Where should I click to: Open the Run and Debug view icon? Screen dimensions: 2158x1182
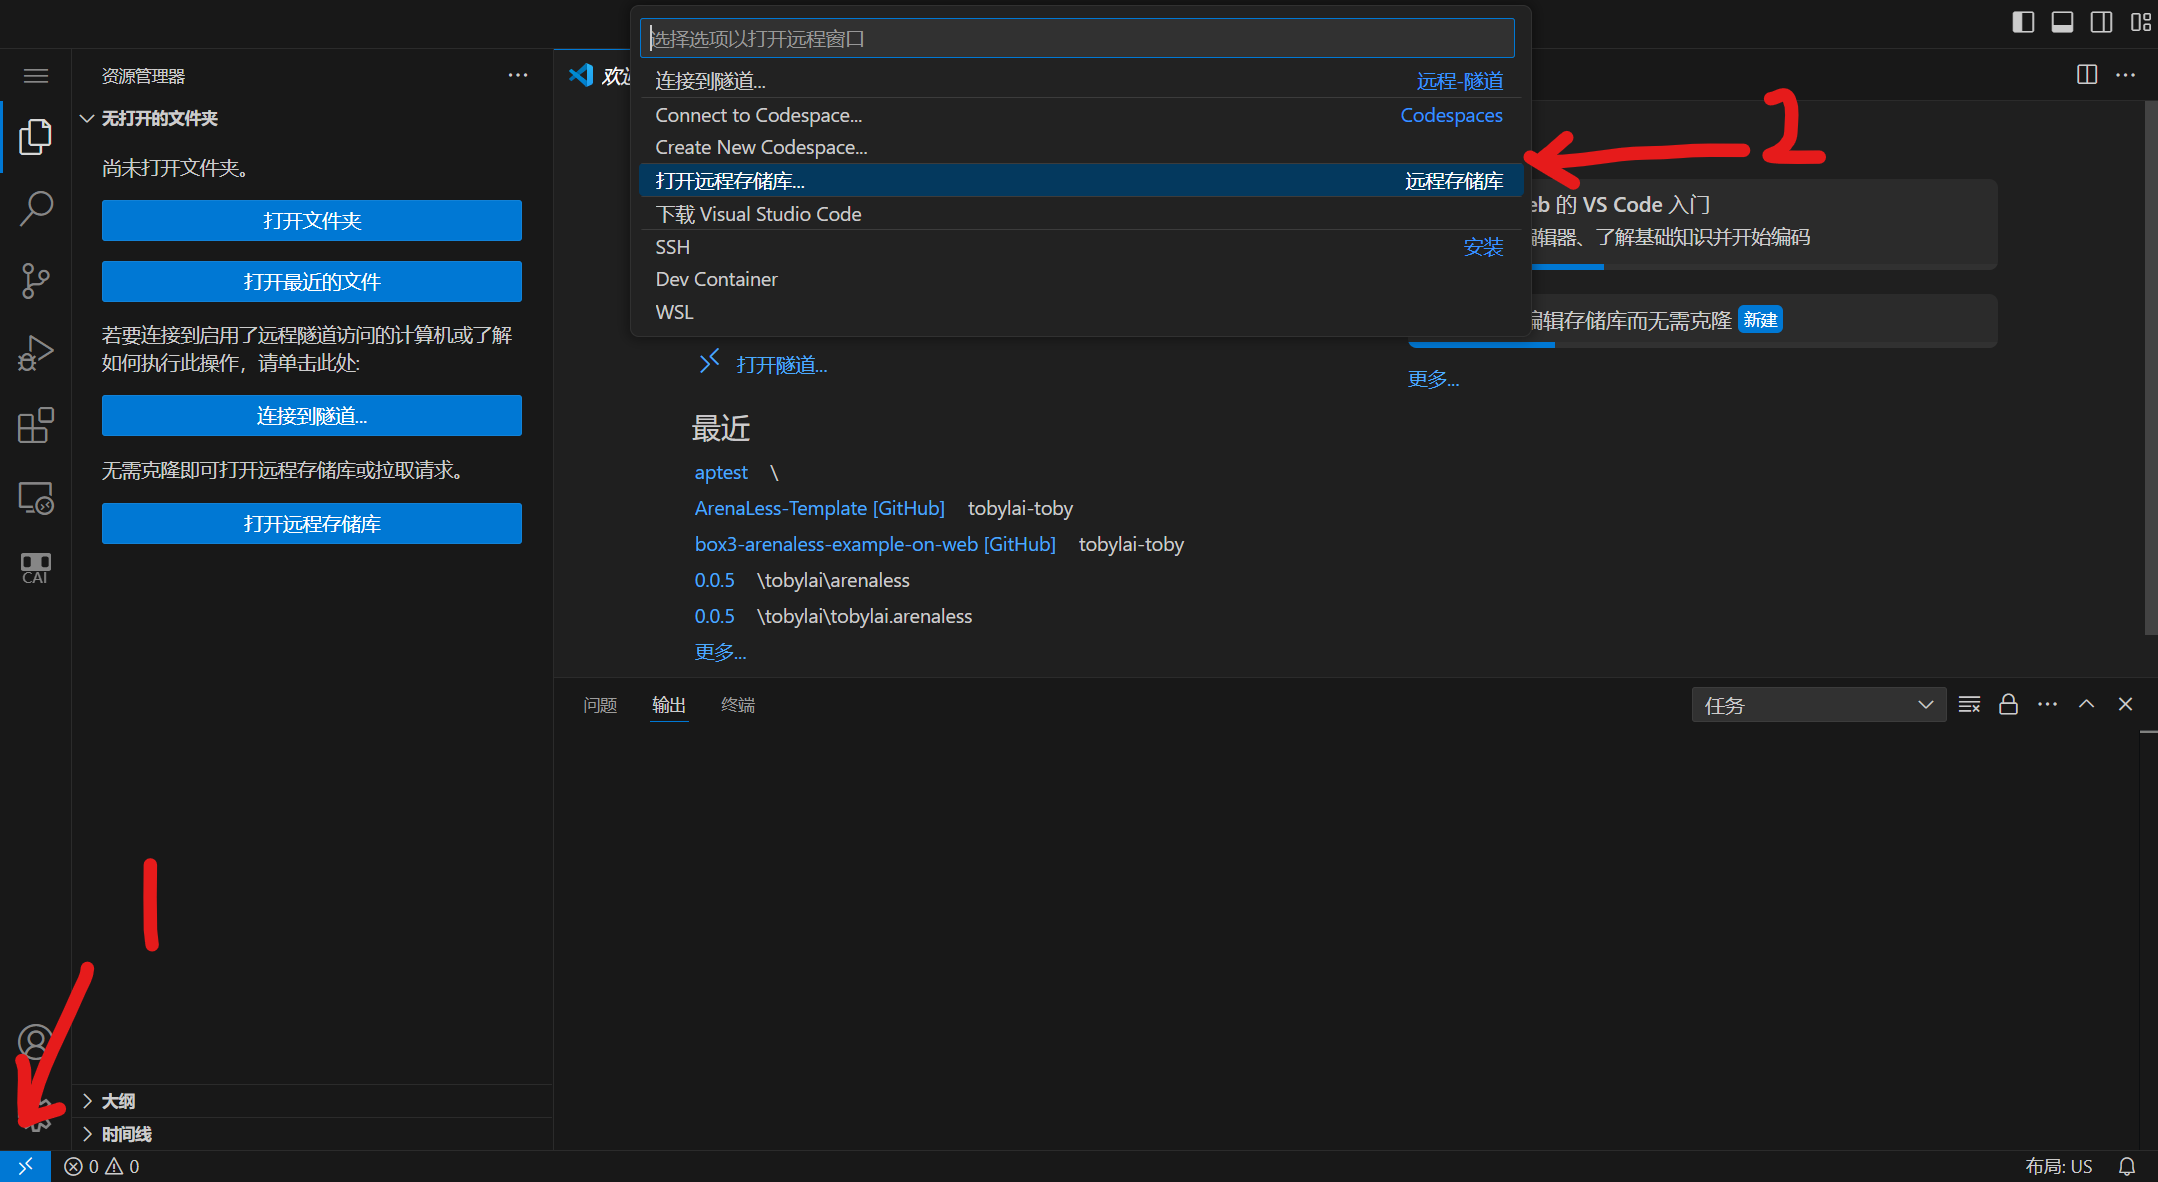36,353
